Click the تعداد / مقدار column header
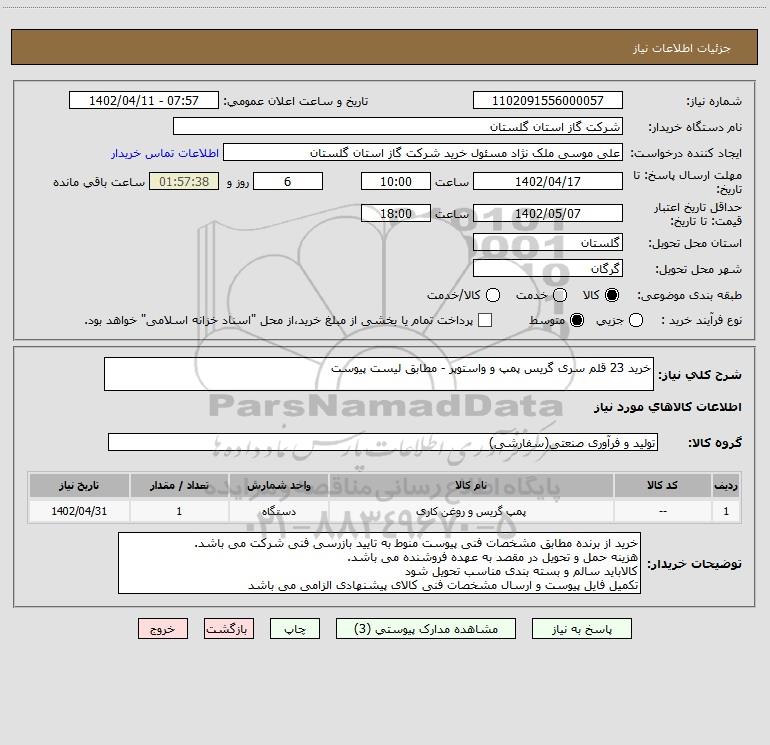 179,486
